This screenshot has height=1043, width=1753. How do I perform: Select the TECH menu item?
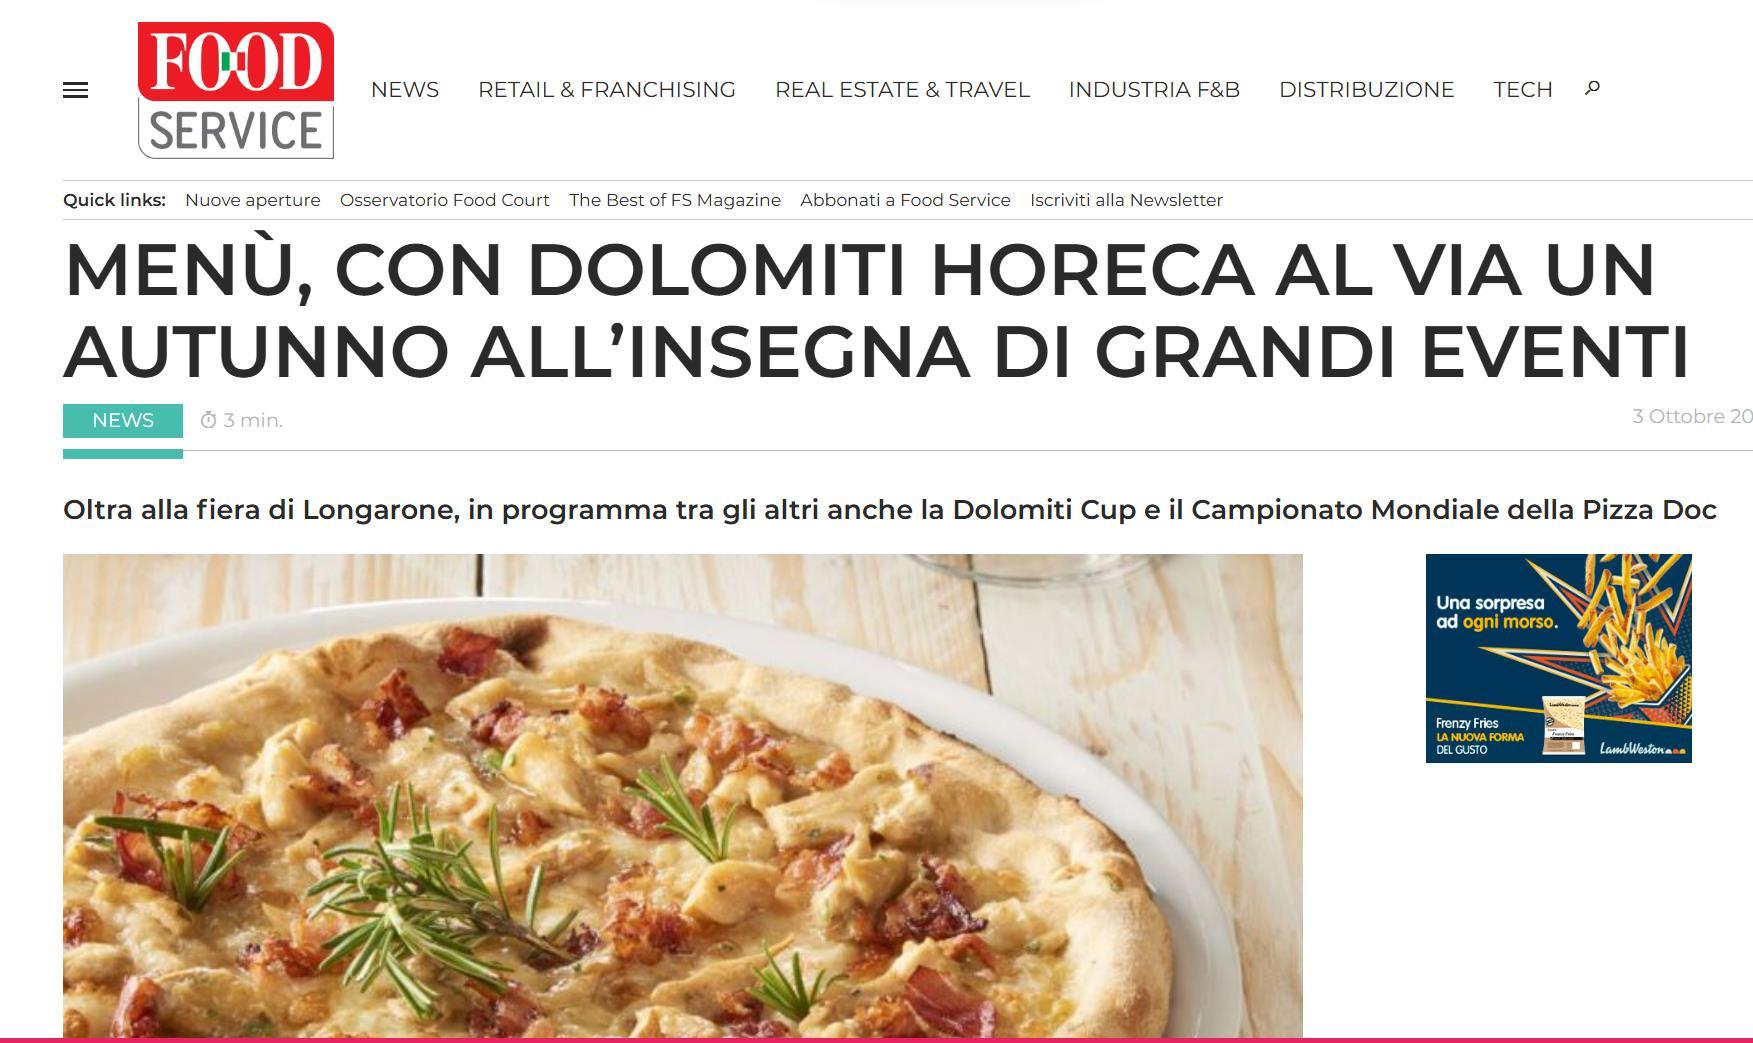tap(1523, 90)
